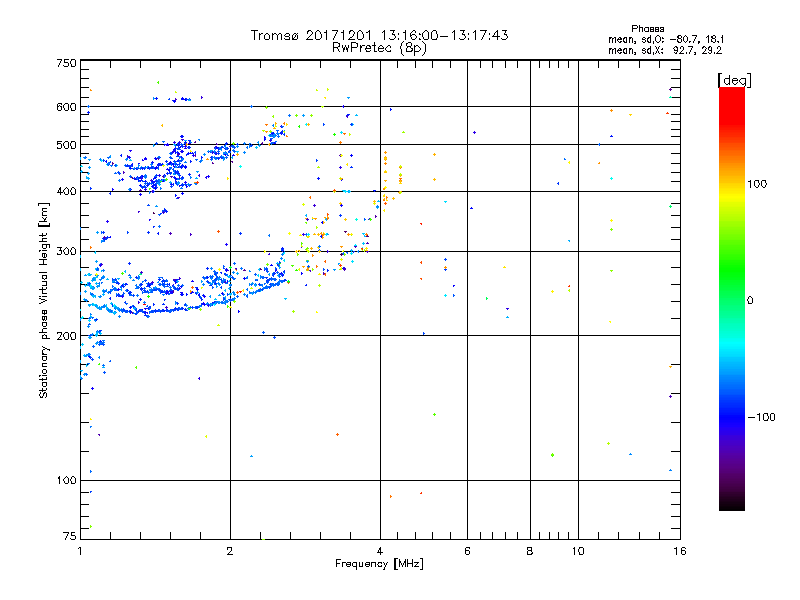Click the colorbar tick label "100"
The width and height of the screenshot is (800, 600).
click(x=757, y=184)
